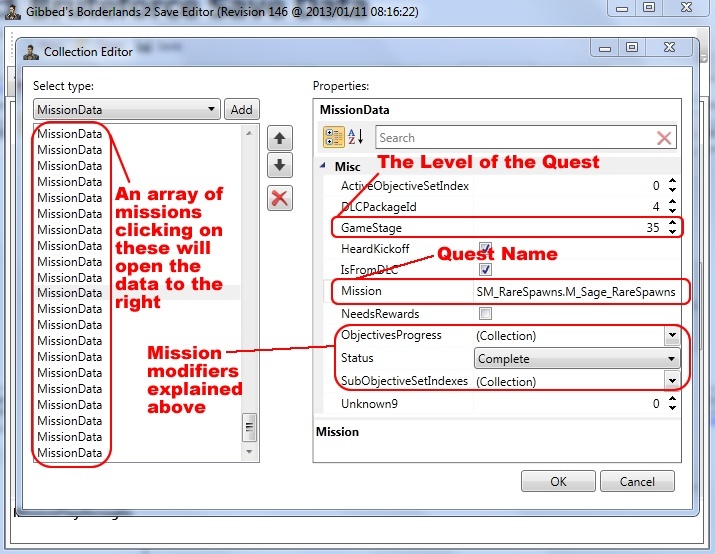Minimize the Collection Editor dialog

pyautogui.click(x=605, y=48)
